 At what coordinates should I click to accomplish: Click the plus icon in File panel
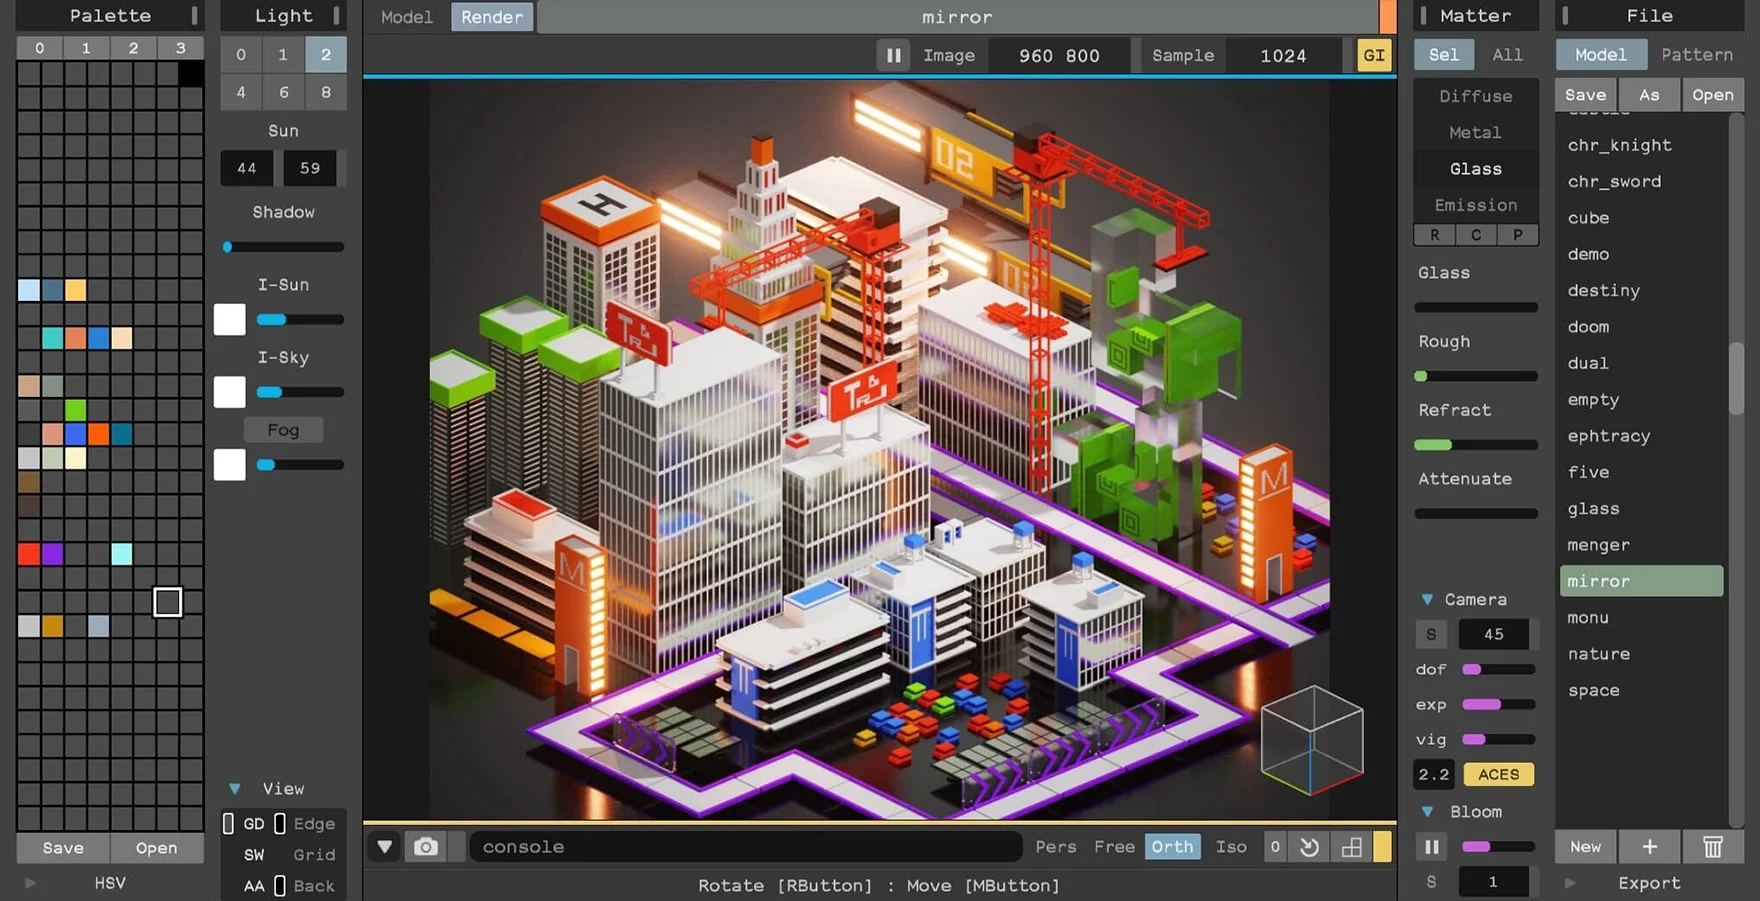coord(1649,847)
